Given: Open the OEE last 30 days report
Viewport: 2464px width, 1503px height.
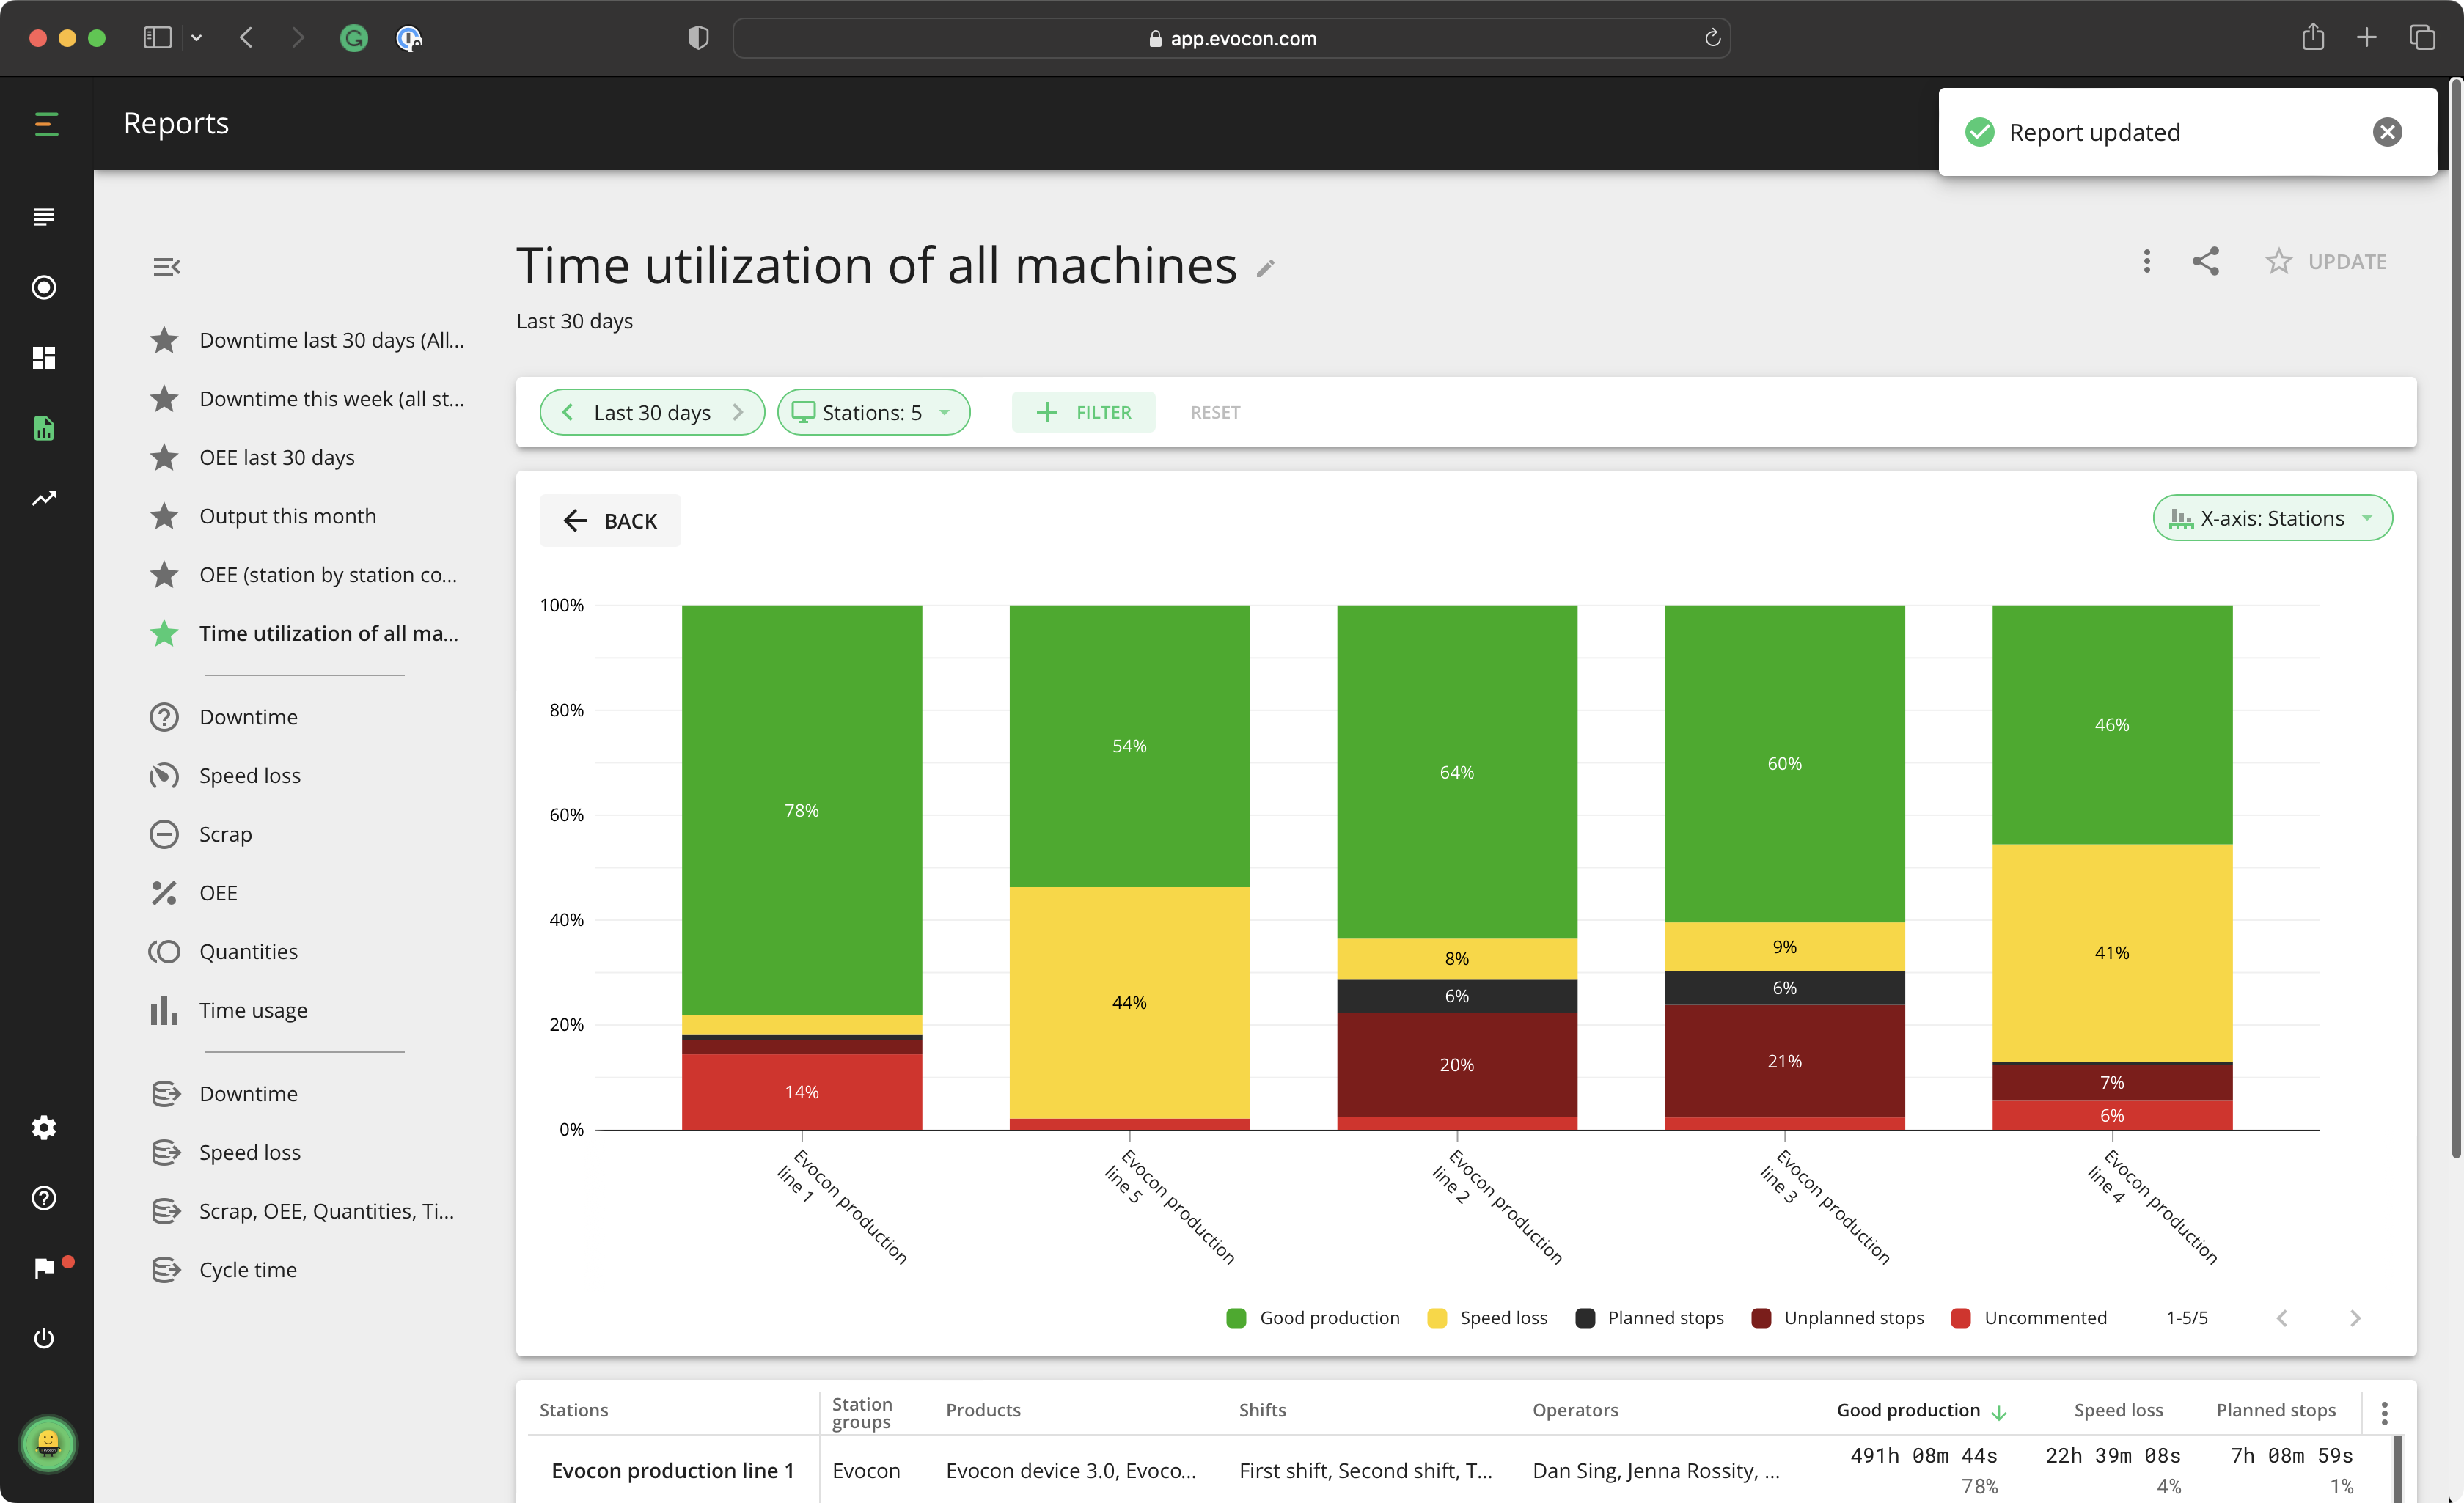Looking at the screenshot, I should pyautogui.click(x=277, y=457).
